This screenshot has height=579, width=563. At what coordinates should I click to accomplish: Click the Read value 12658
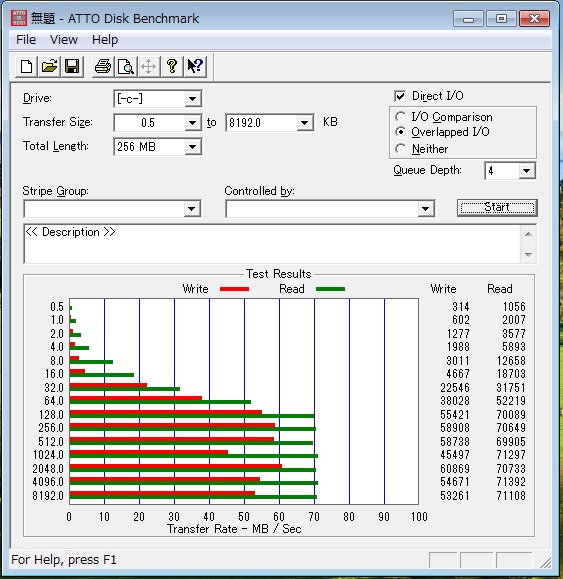click(x=511, y=360)
